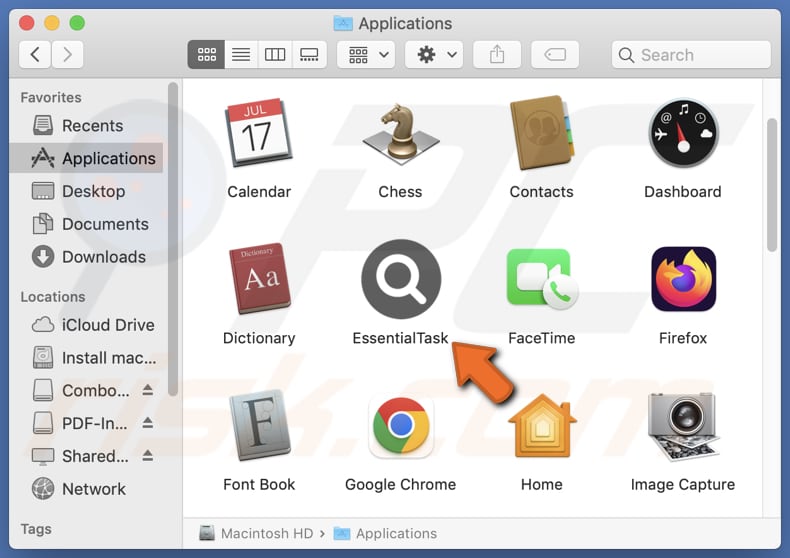Select the Install mac... volume
The image size is (790, 558).
[86, 358]
